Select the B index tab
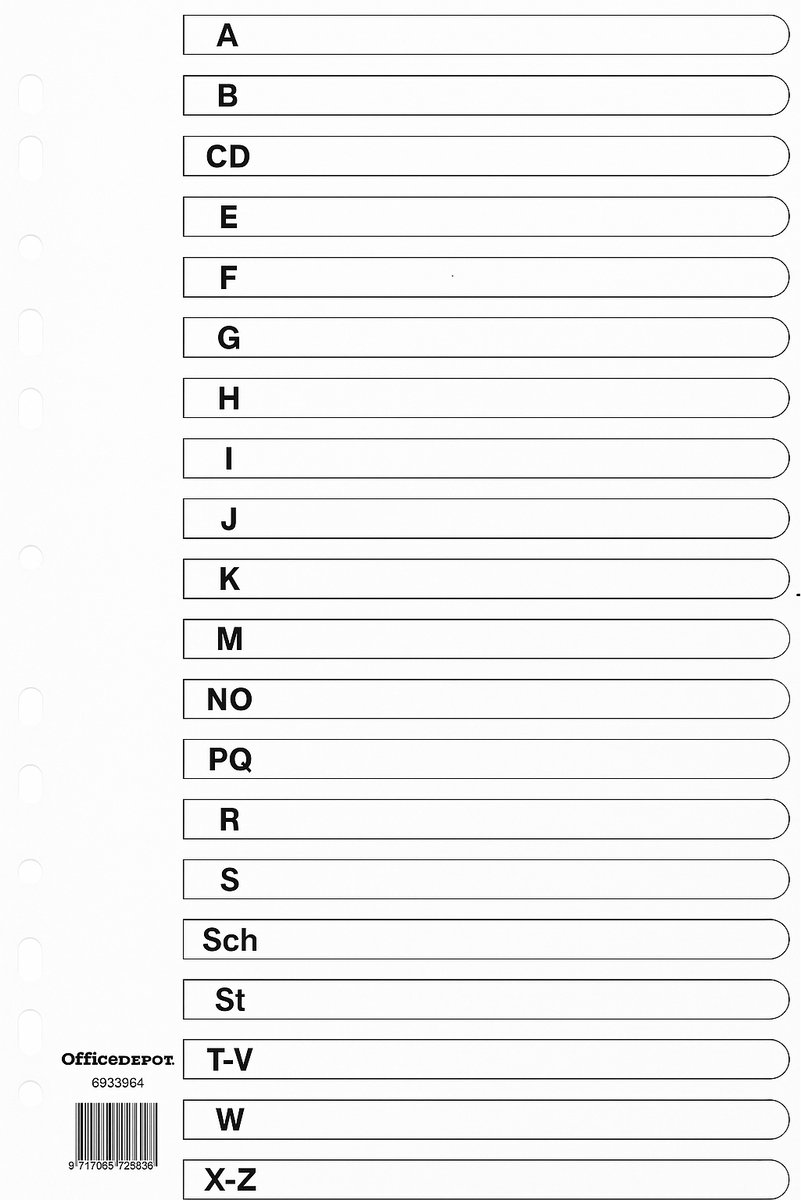801x1200 pixels. click(x=486, y=96)
